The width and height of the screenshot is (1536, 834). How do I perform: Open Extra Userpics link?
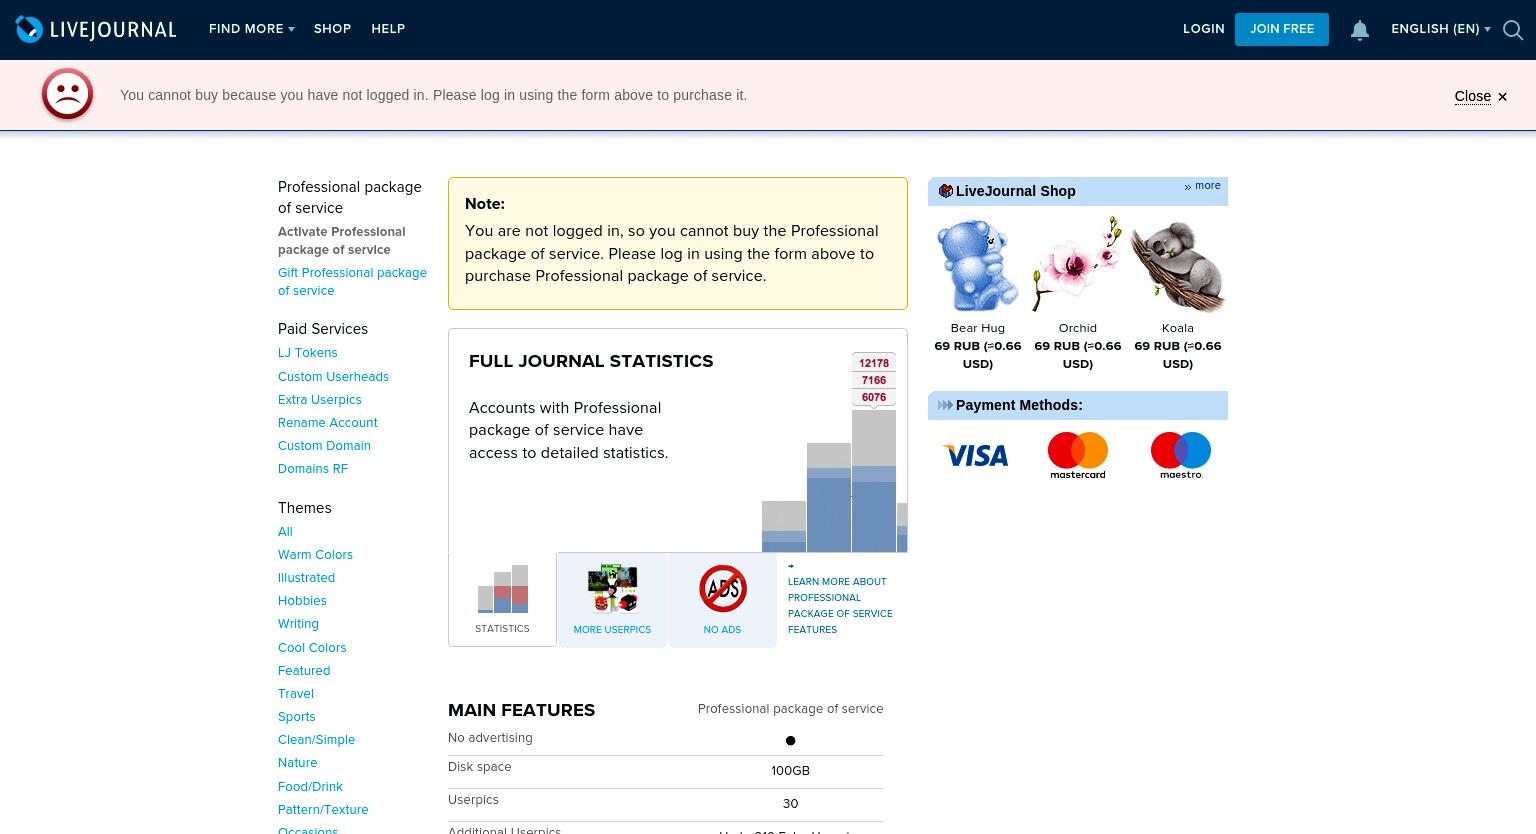(319, 400)
